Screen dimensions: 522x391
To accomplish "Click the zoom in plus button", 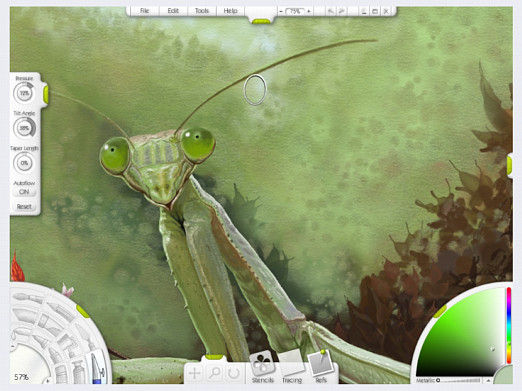I will 309,11.
